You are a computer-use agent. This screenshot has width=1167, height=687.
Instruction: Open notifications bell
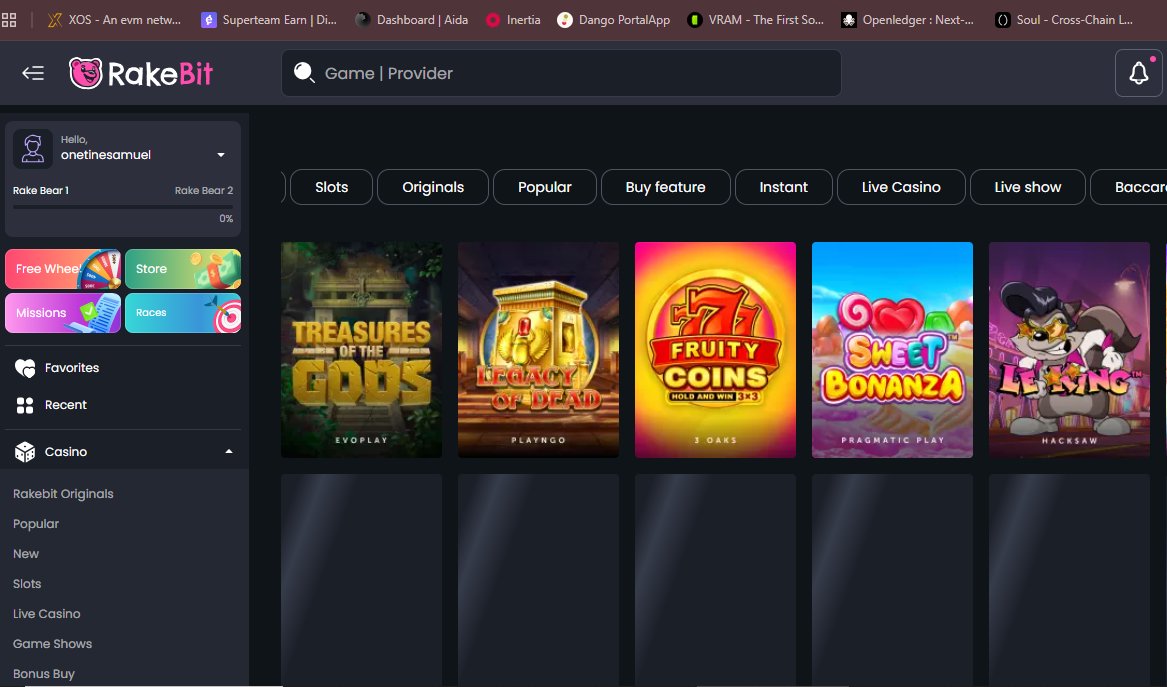pos(1139,73)
